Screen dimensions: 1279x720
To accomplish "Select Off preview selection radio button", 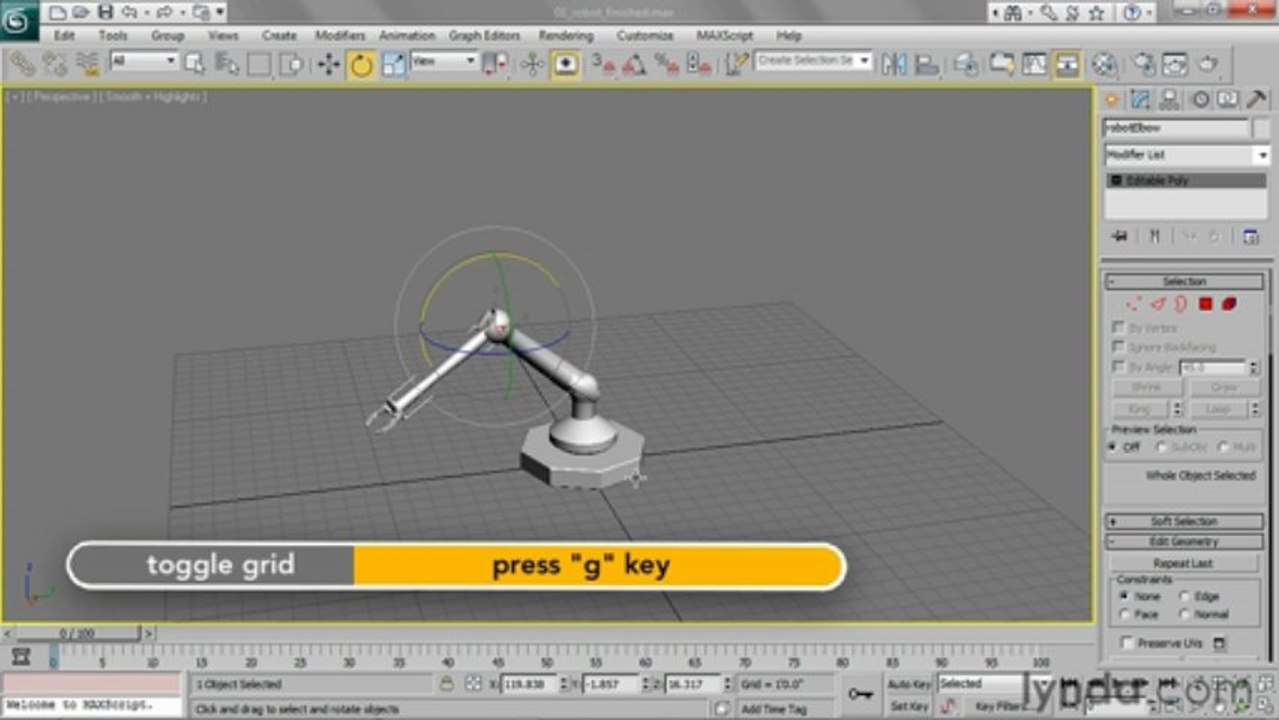I will point(1113,448).
